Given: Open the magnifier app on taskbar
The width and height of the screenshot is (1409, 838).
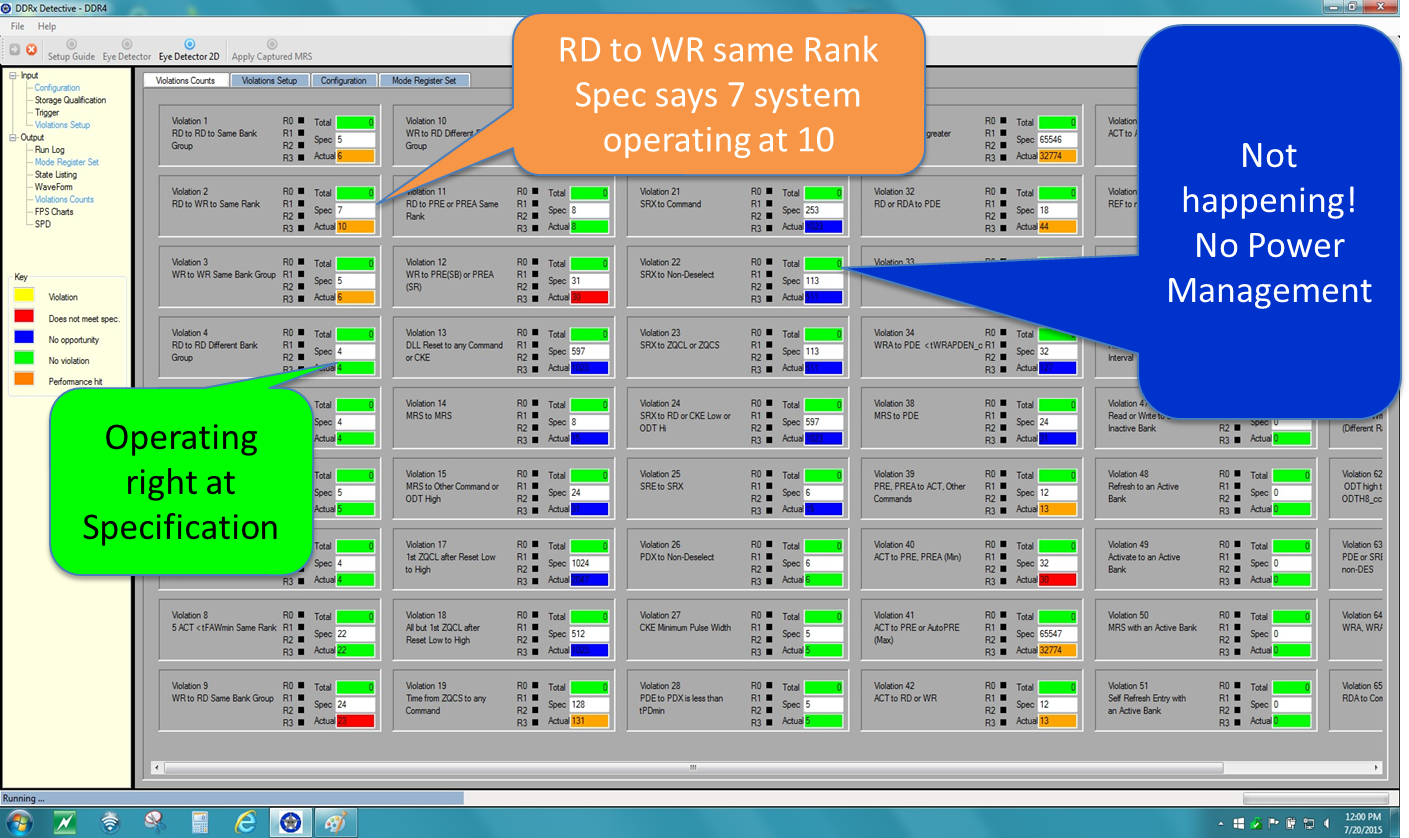Looking at the screenshot, I should (x=155, y=822).
